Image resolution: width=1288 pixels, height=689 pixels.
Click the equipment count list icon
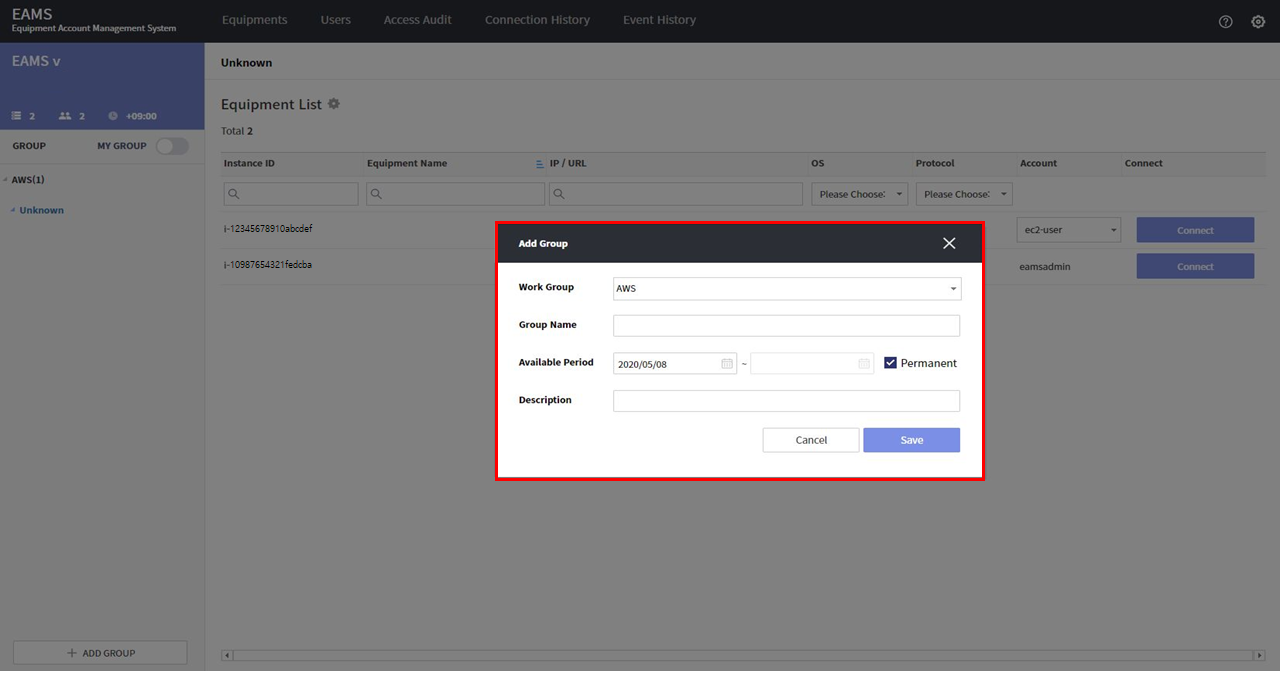click(x=17, y=116)
